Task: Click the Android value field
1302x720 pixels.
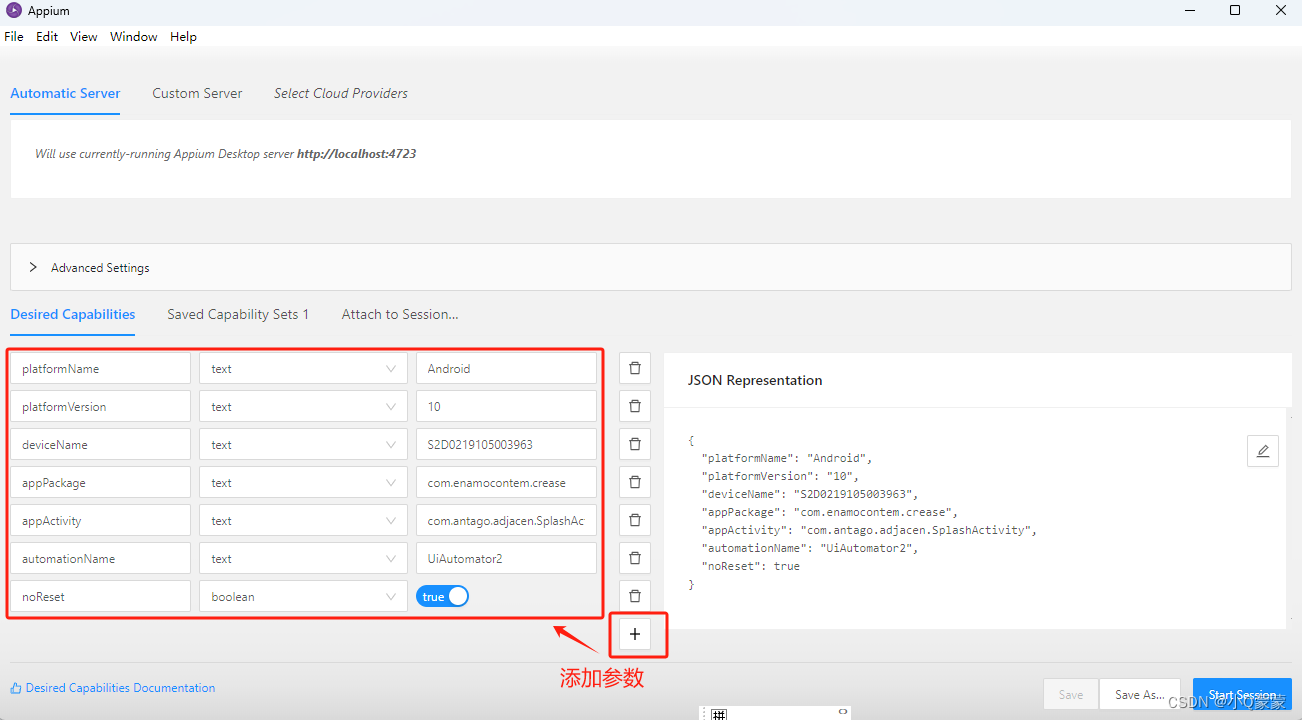Action: point(506,368)
